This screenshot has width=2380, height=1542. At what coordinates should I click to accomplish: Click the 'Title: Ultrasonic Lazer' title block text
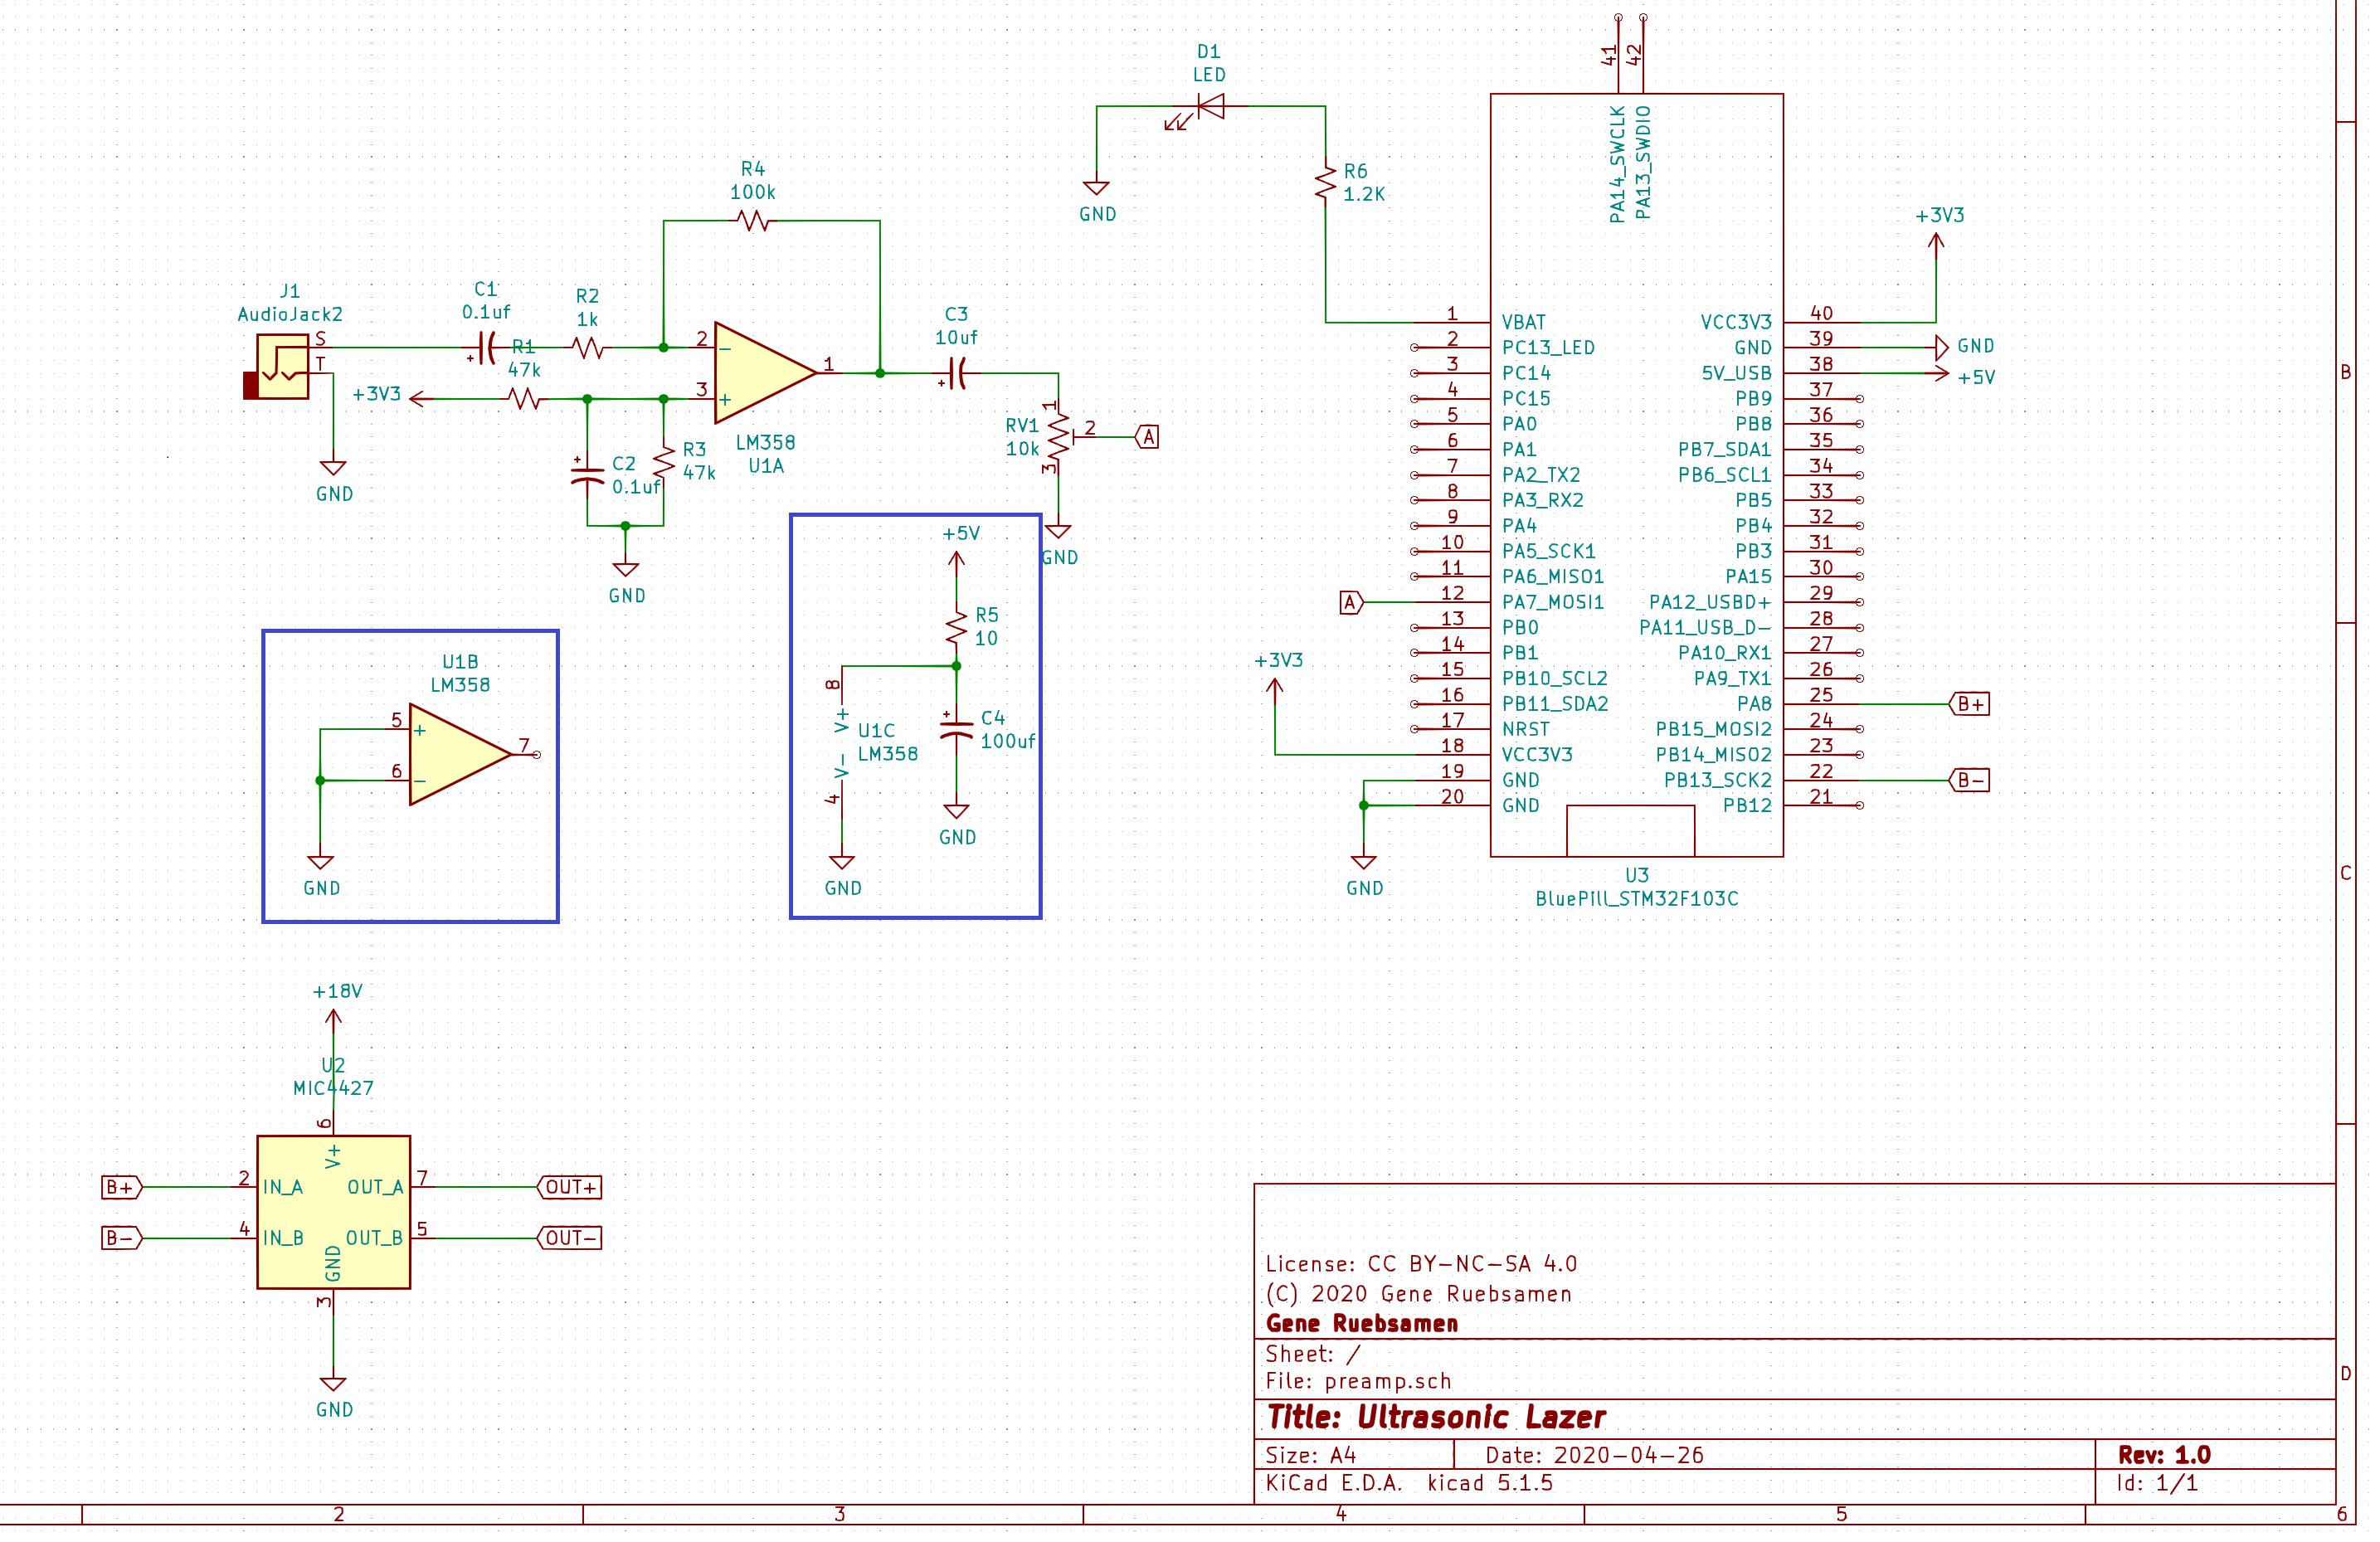point(1437,1418)
